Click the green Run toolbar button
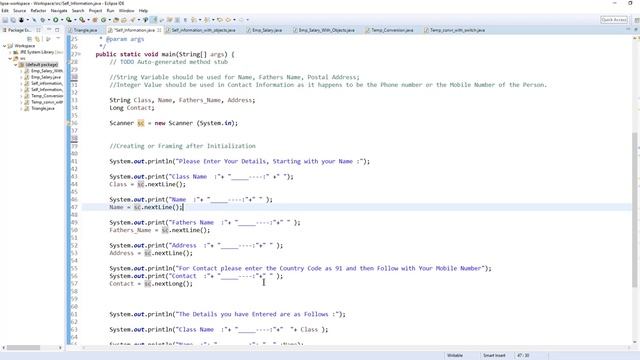The width and height of the screenshot is (640, 360). tap(56, 20)
